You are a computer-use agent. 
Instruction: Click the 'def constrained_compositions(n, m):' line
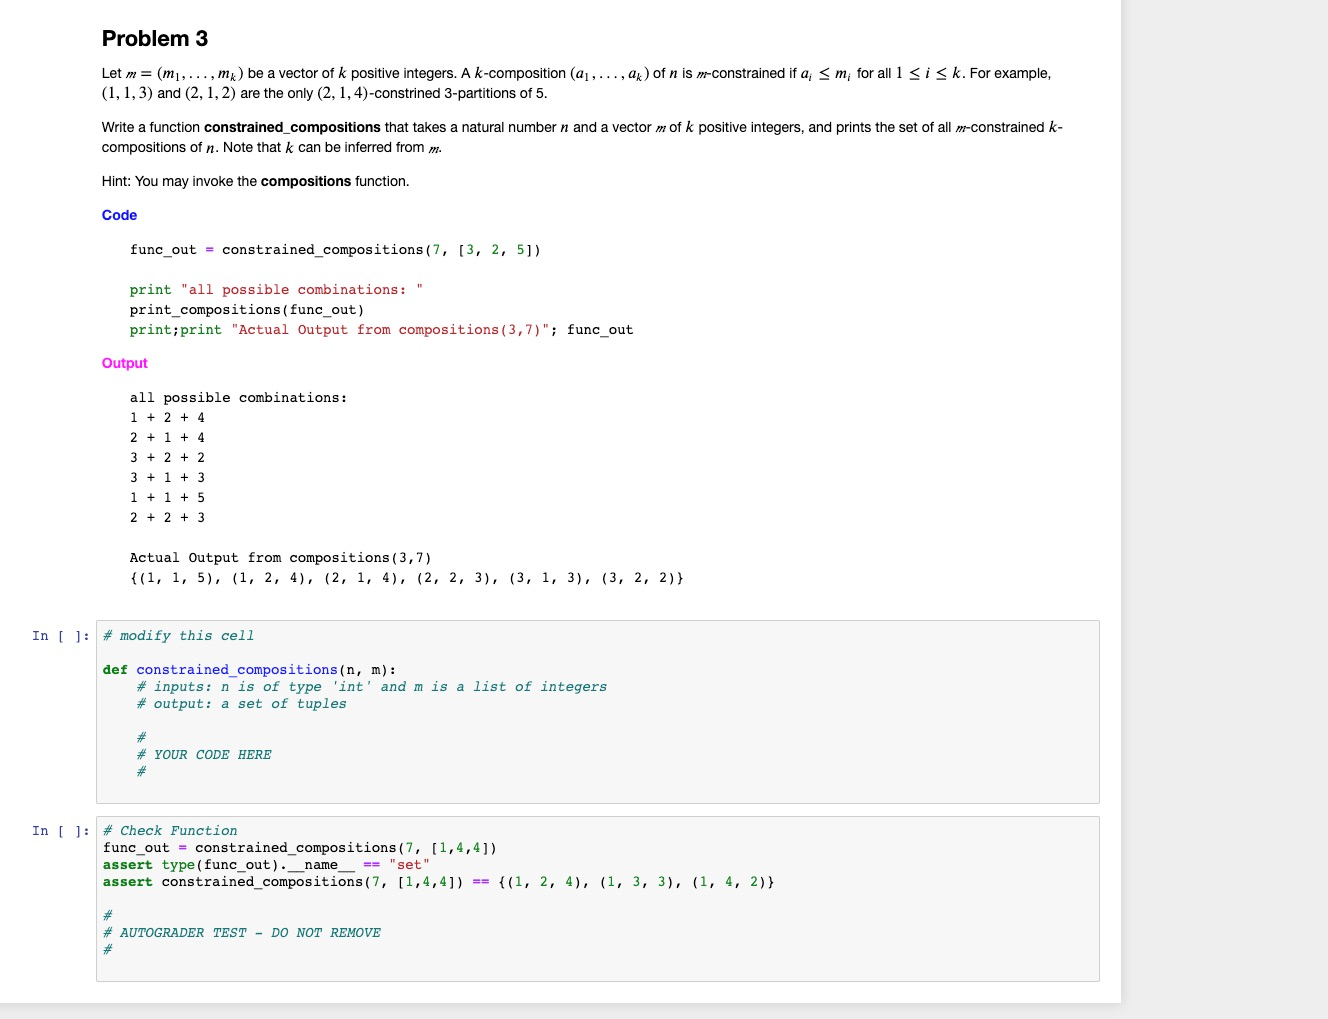[x=249, y=670]
